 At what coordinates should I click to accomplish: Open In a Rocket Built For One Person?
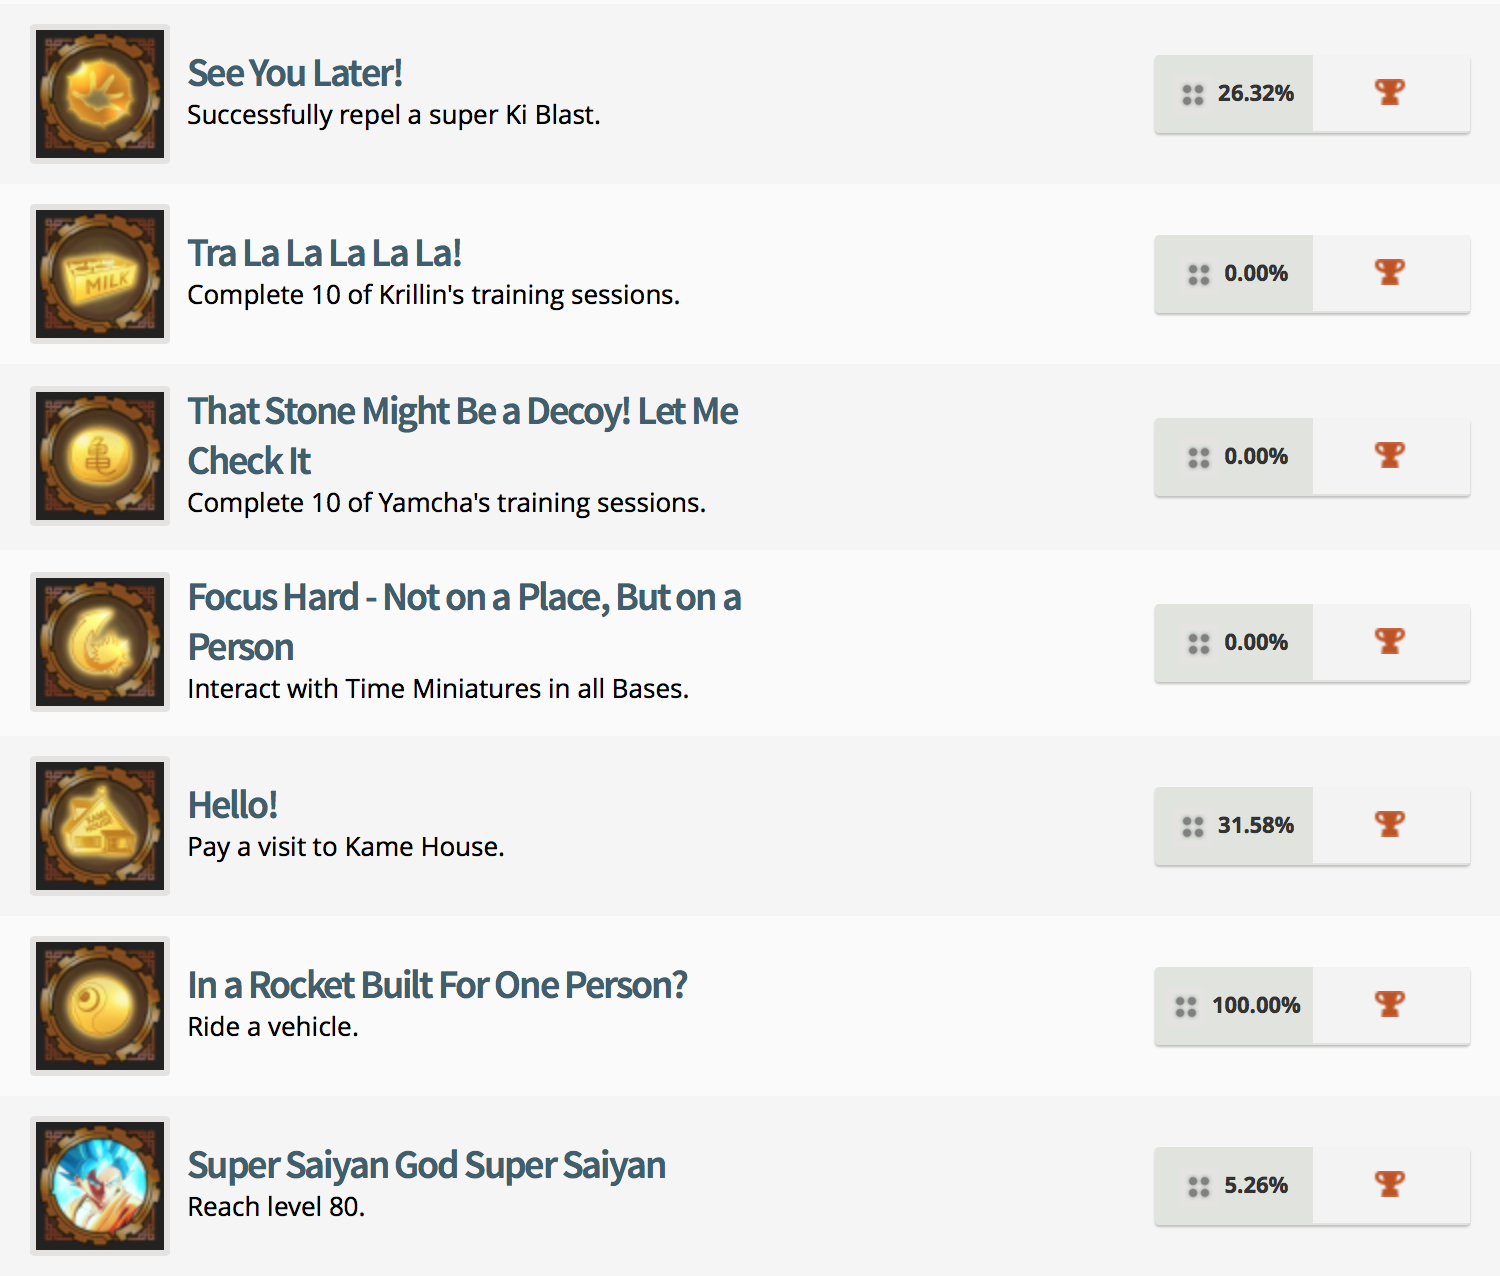tap(437, 985)
